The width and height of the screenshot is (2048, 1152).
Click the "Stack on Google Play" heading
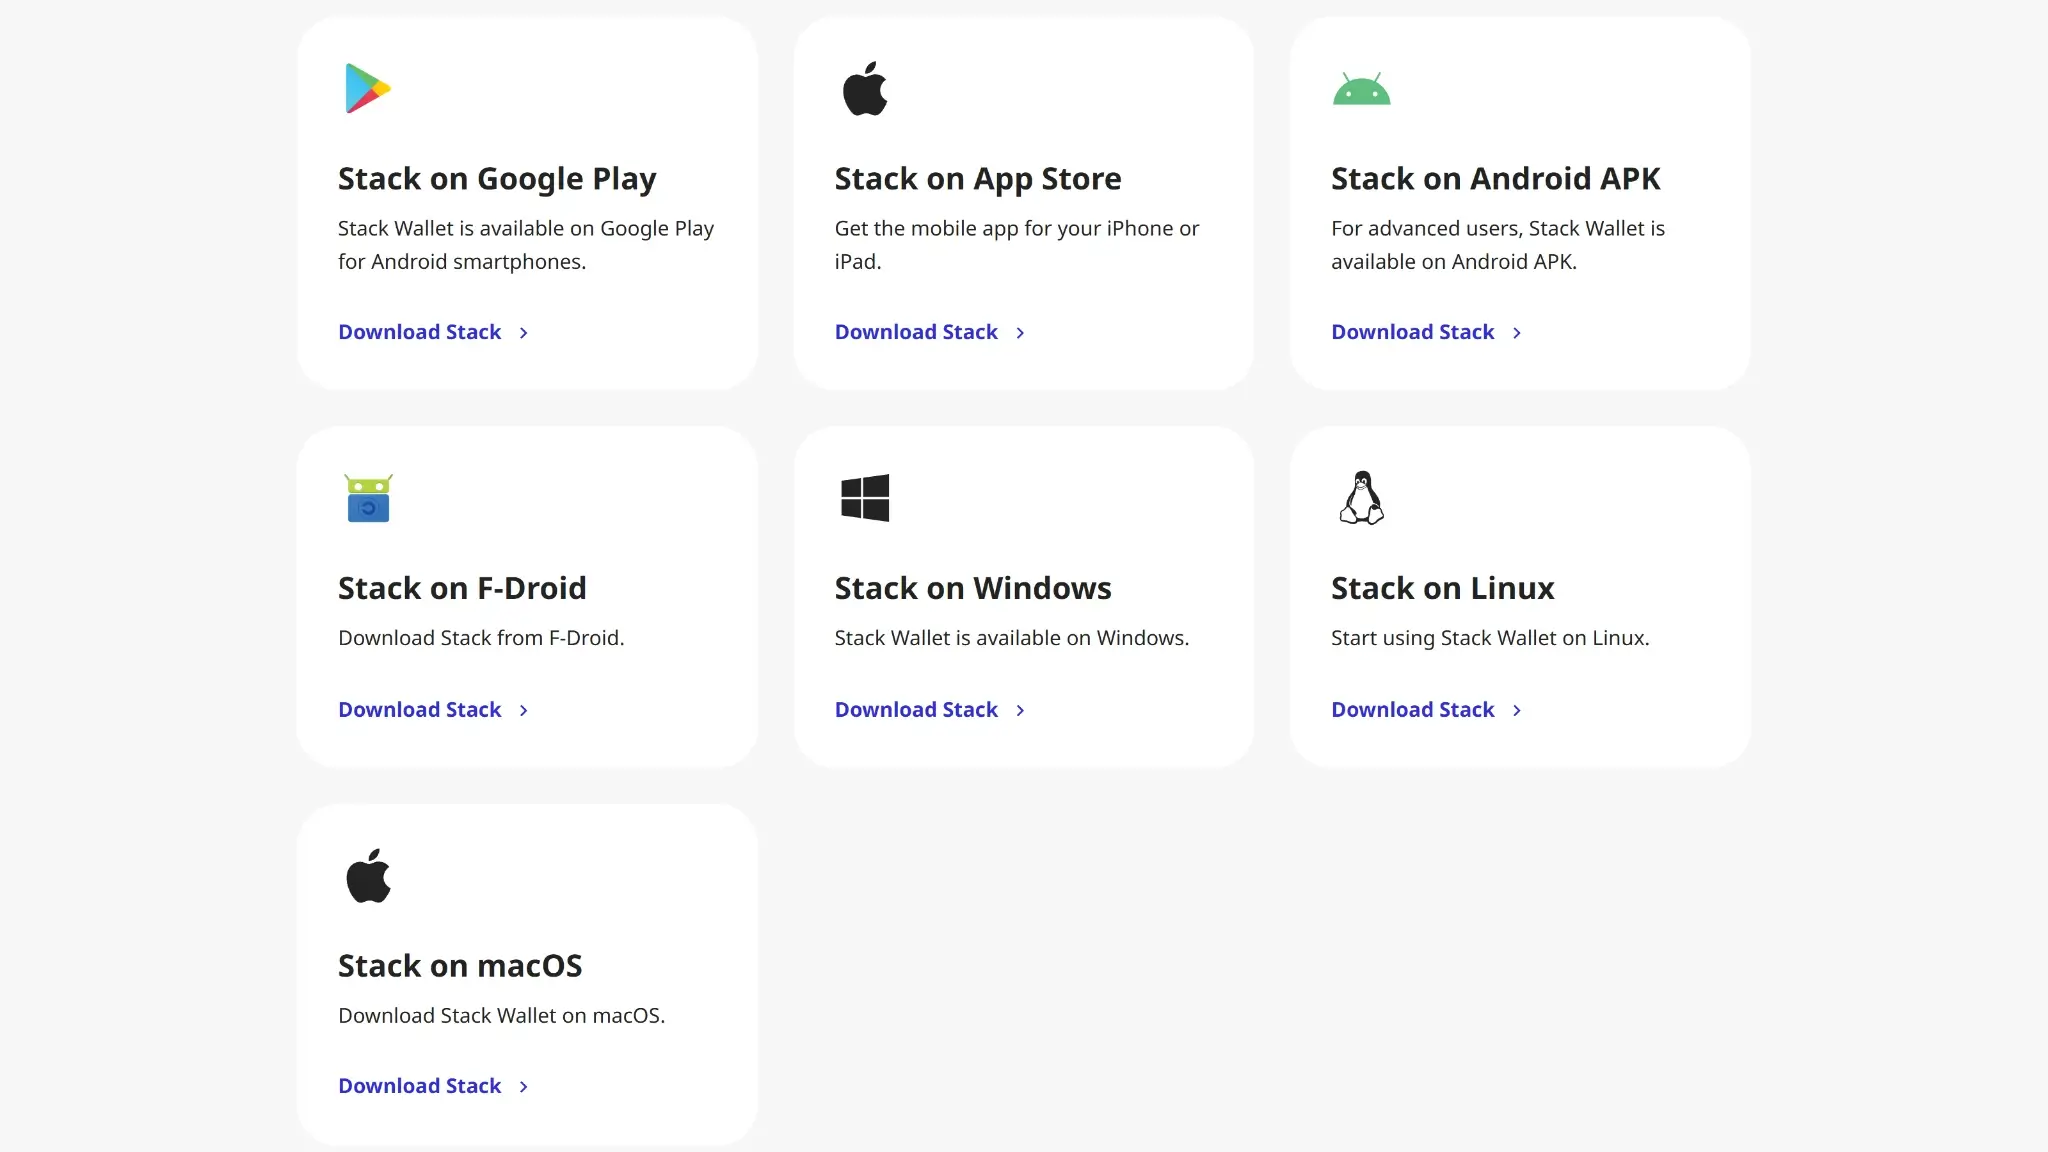497,179
